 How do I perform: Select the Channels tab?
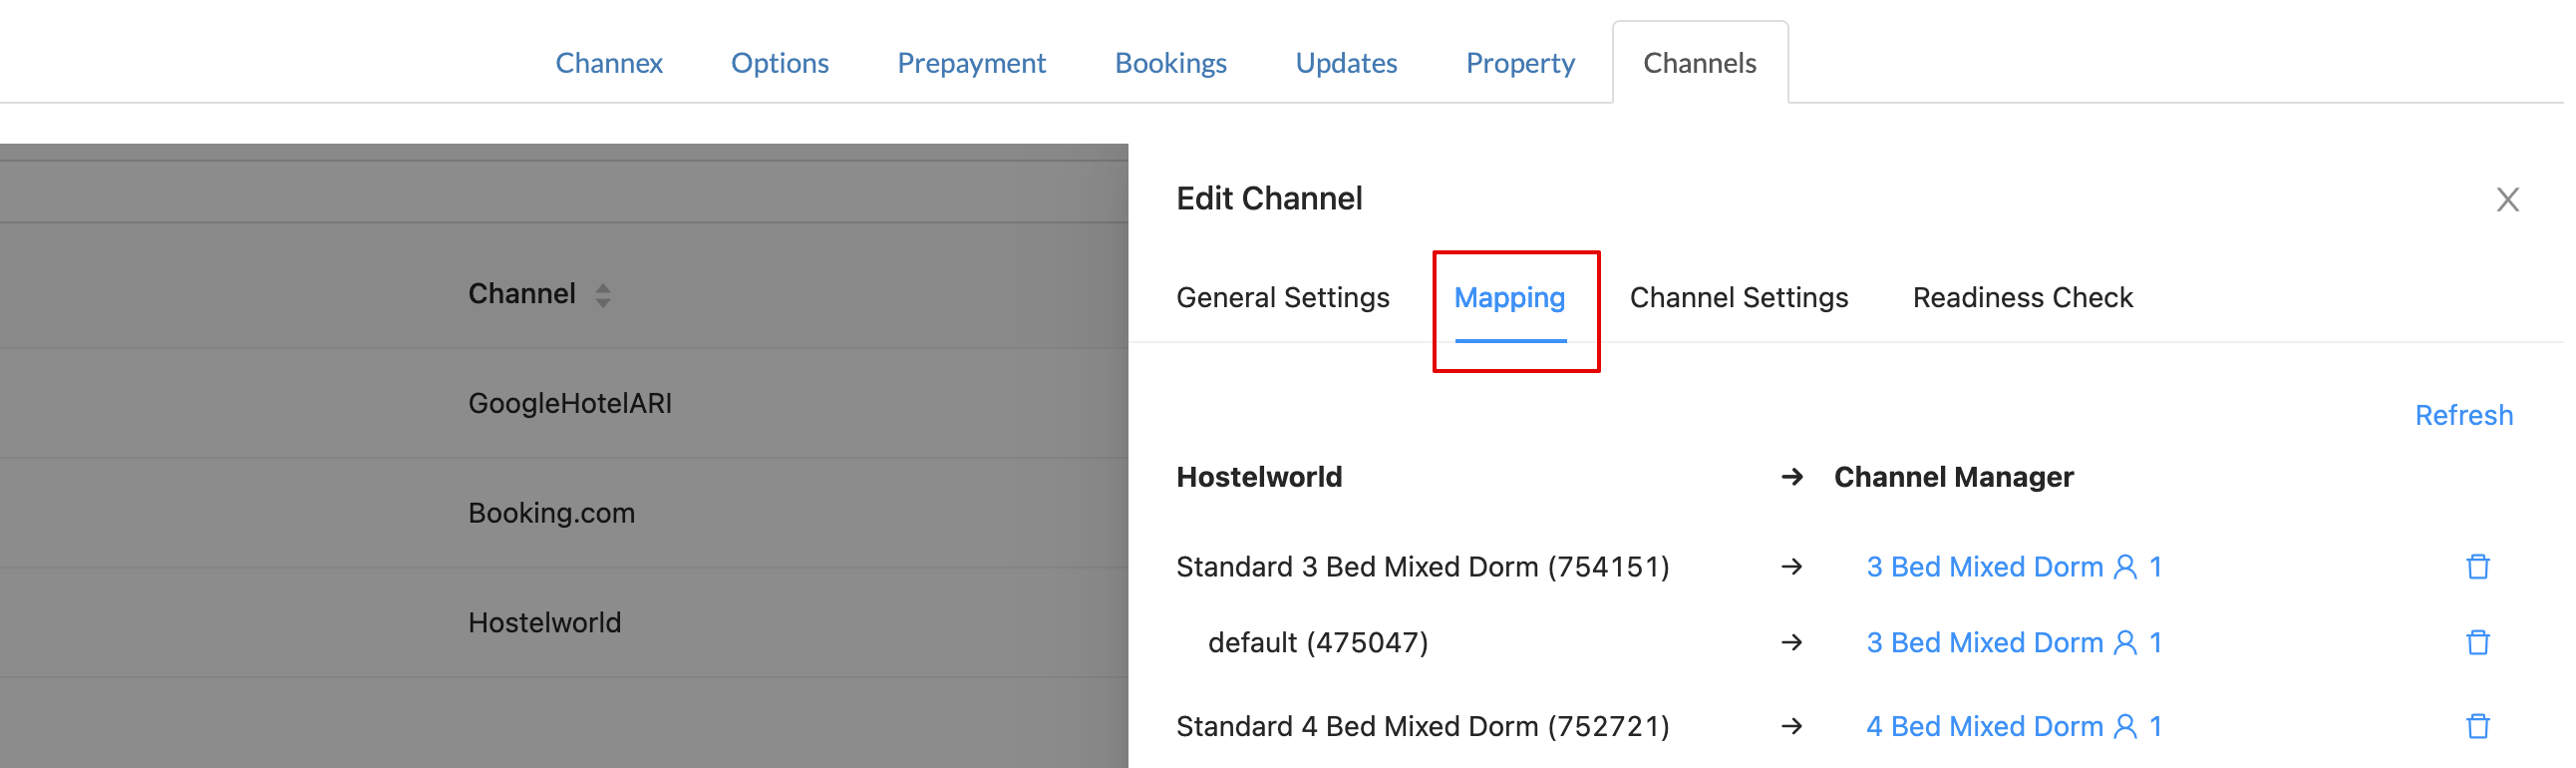1700,63
